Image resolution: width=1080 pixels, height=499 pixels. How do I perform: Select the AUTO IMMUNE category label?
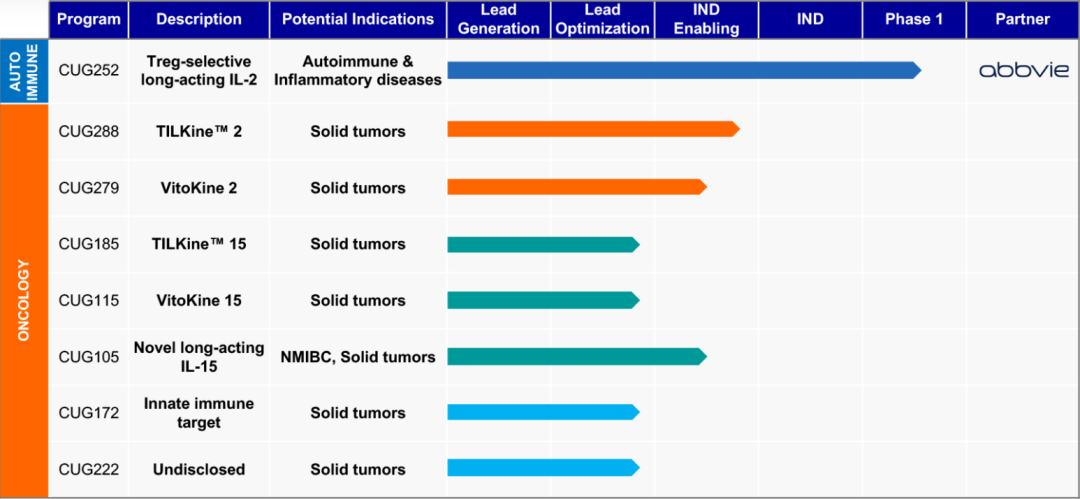click(24, 70)
